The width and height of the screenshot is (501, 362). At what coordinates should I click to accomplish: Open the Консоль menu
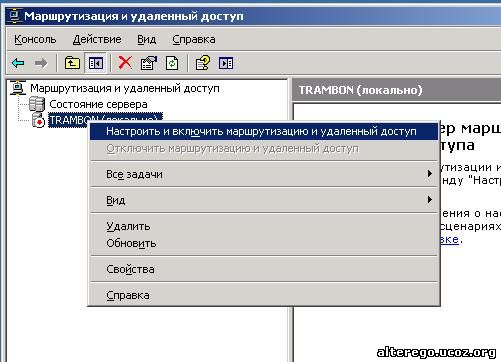tap(35, 39)
